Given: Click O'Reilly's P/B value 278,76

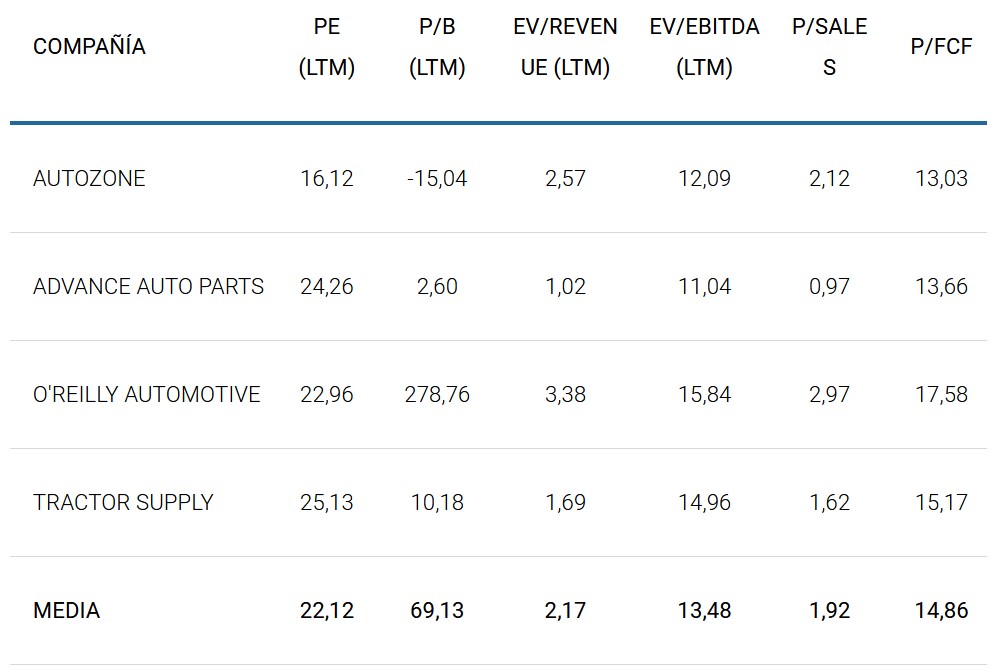Looking at the screenshot, I should point(437,395).
